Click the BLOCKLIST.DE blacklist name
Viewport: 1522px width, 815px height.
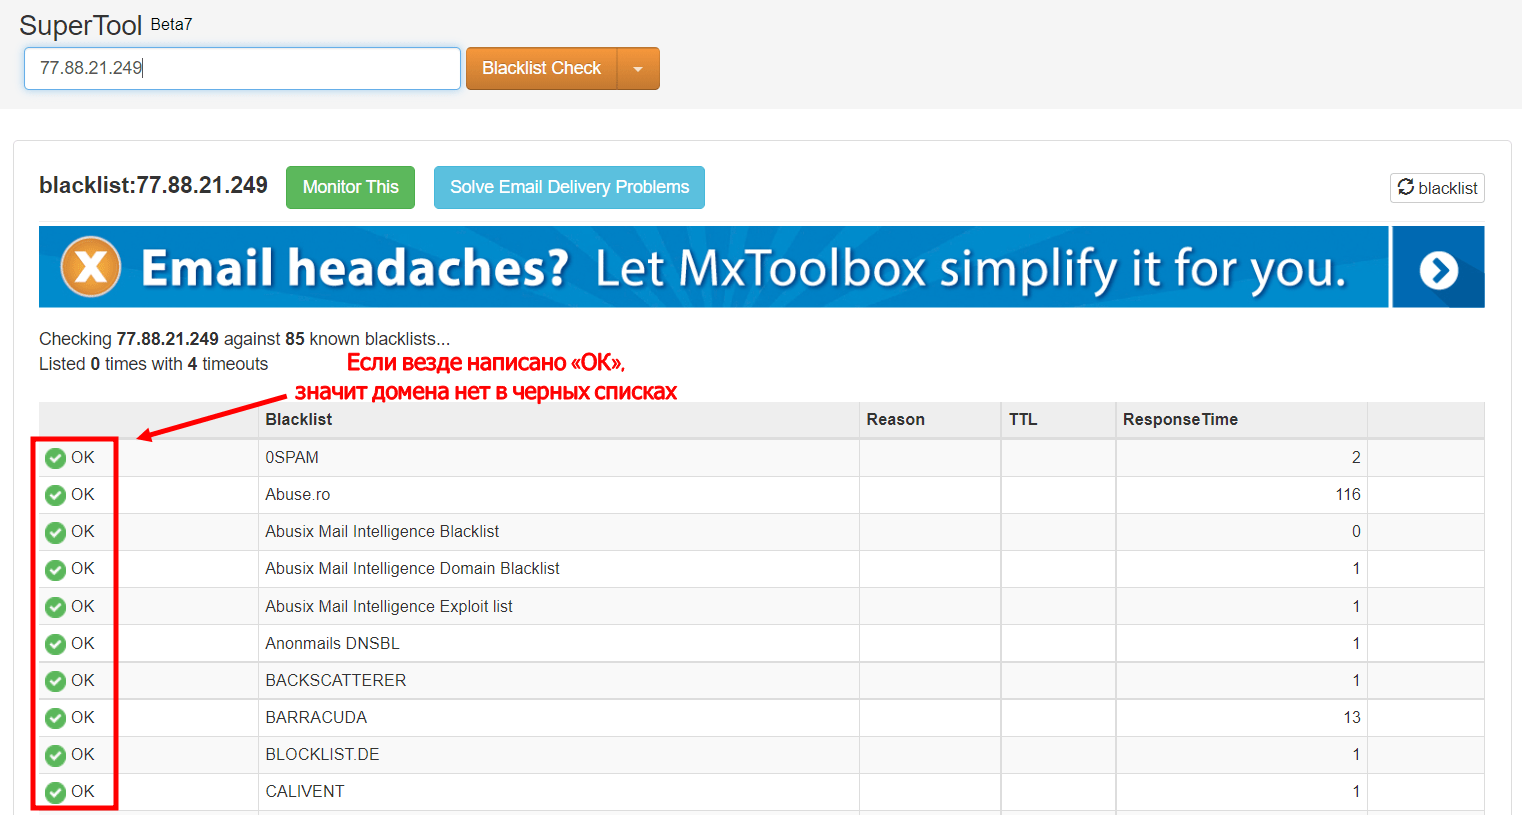click(322, 755)
